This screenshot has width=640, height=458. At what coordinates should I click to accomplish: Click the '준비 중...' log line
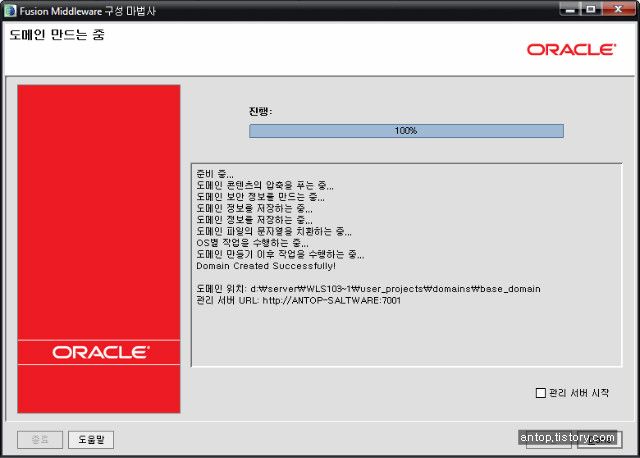pyautogui.click(x=215, y=174)
